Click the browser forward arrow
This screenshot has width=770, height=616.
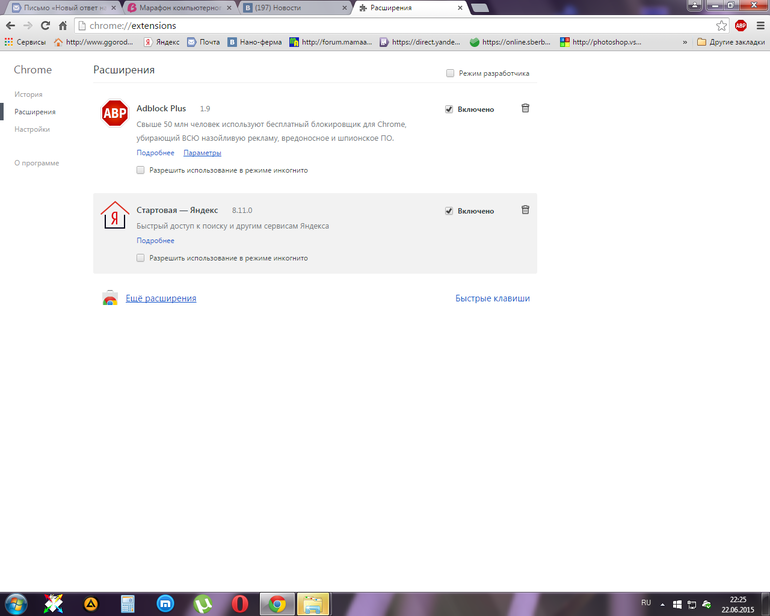pos(28,26)
